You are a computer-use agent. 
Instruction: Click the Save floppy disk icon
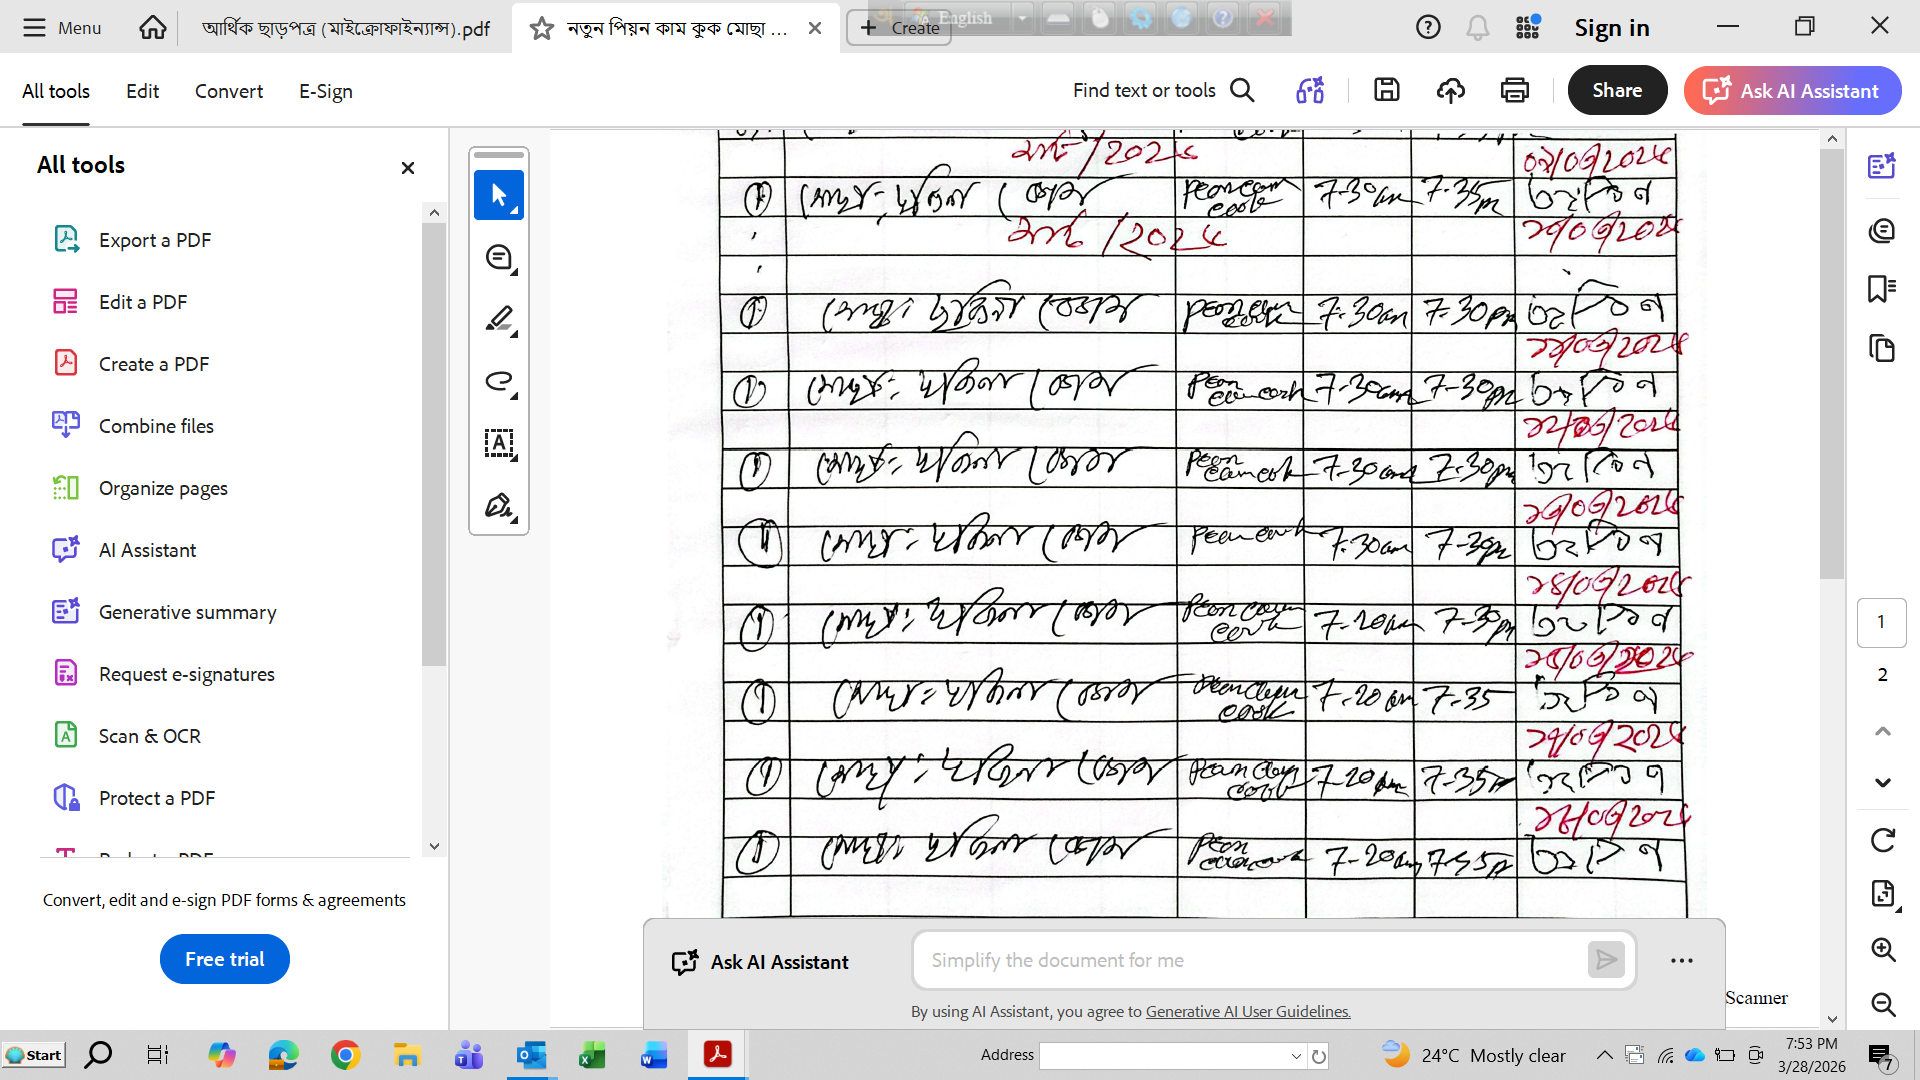1386,90
